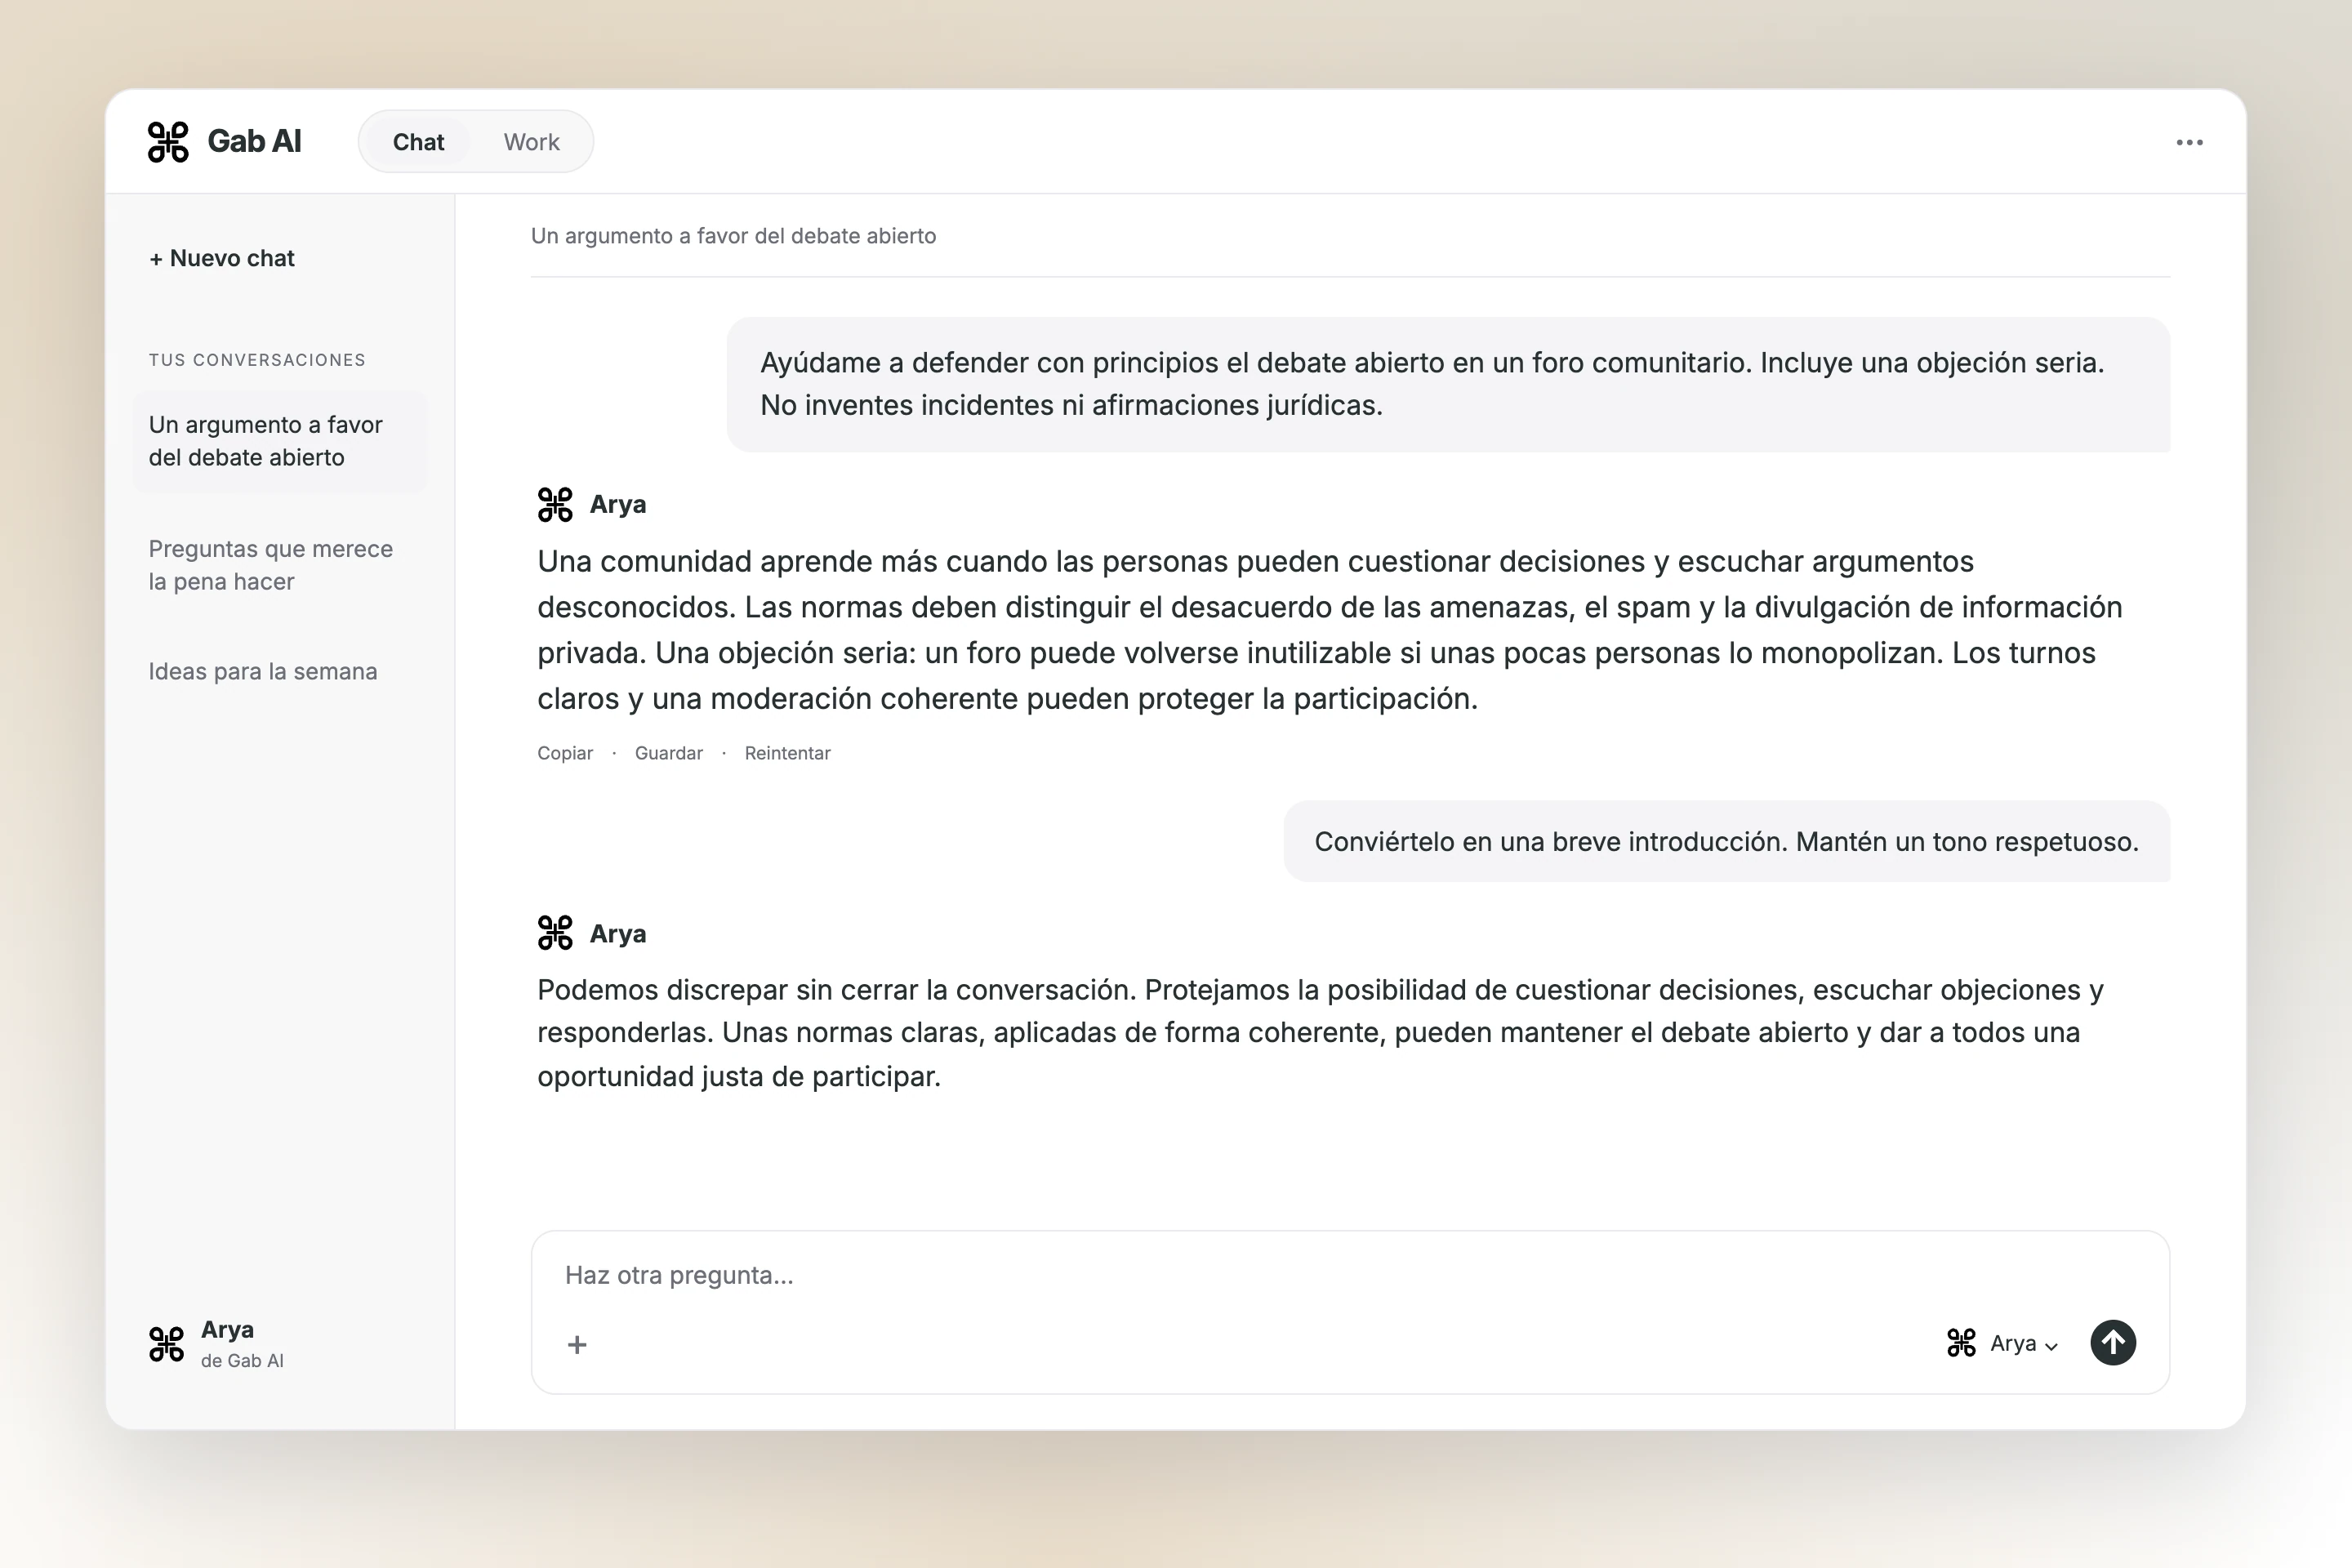Start a new chat with Nuevo chat

coord(222,258)
